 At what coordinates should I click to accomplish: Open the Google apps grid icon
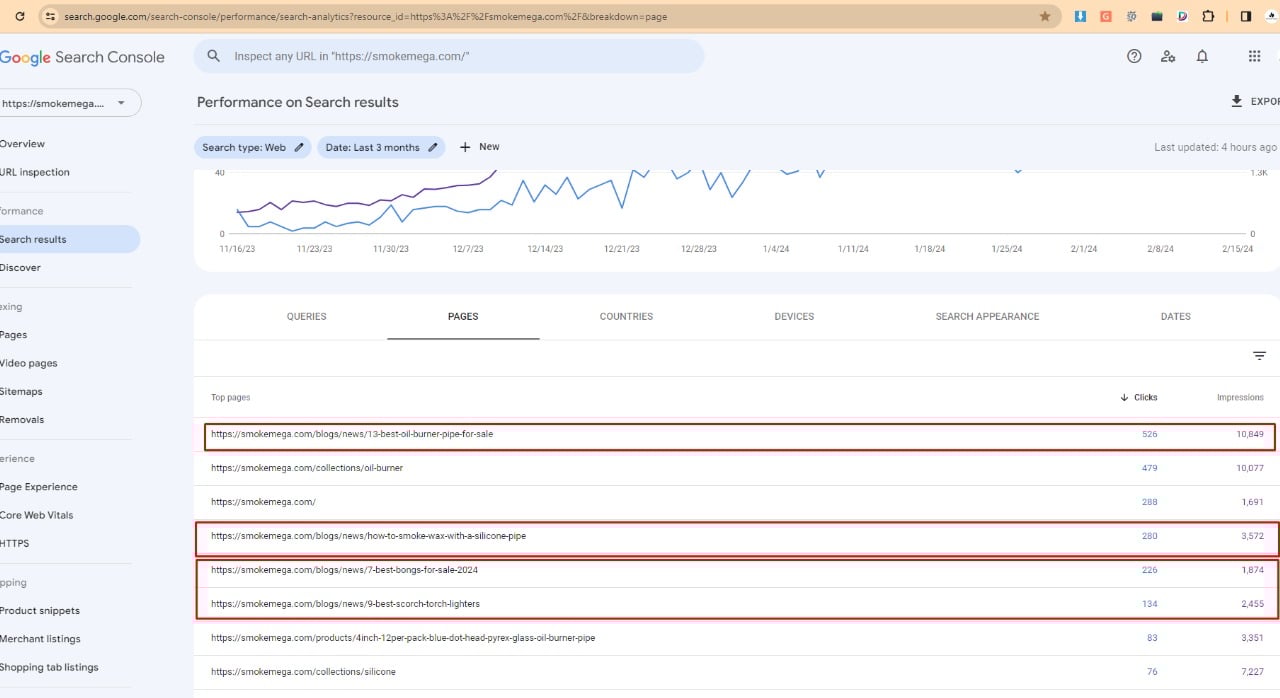[1255, 56]
